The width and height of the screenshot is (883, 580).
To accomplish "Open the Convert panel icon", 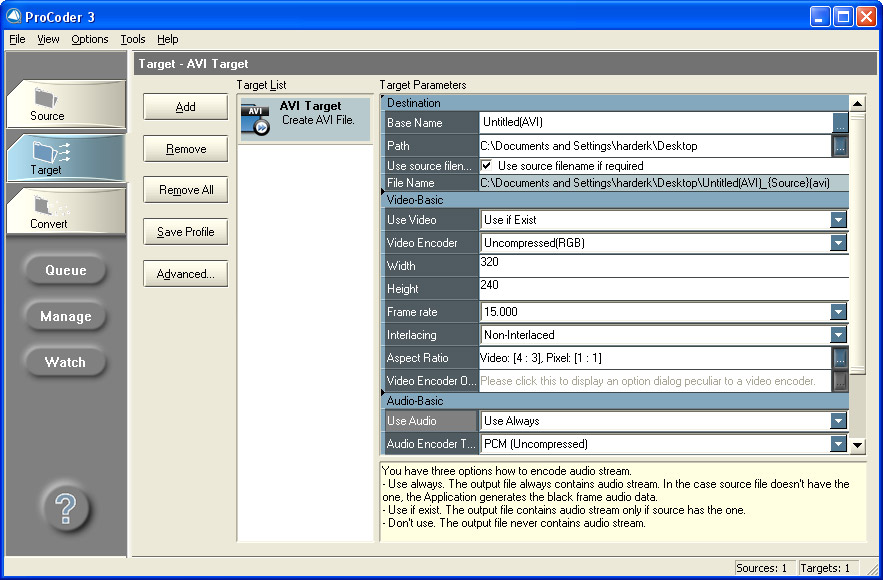I will (47, 206).
